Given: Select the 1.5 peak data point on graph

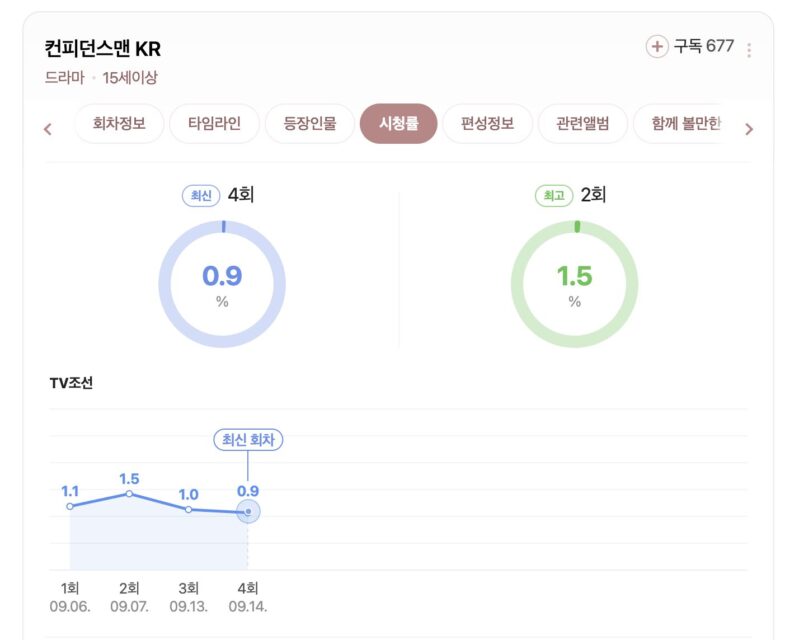Looking at the screenshot, I should coord(129,493).
